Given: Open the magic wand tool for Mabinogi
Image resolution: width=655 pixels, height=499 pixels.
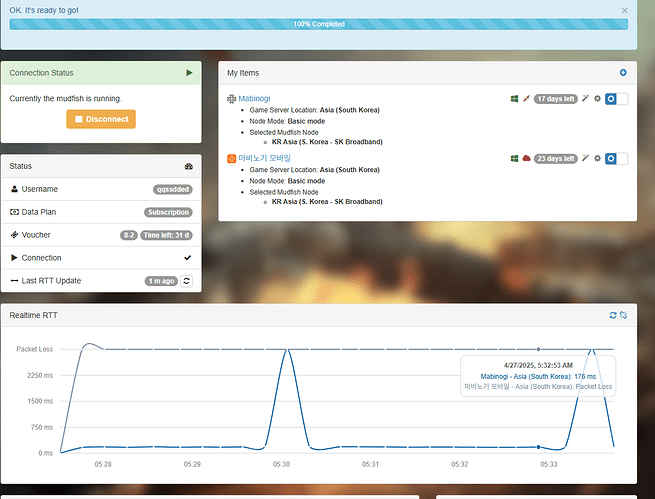Looking at the screenshot, I should (585, 99).
